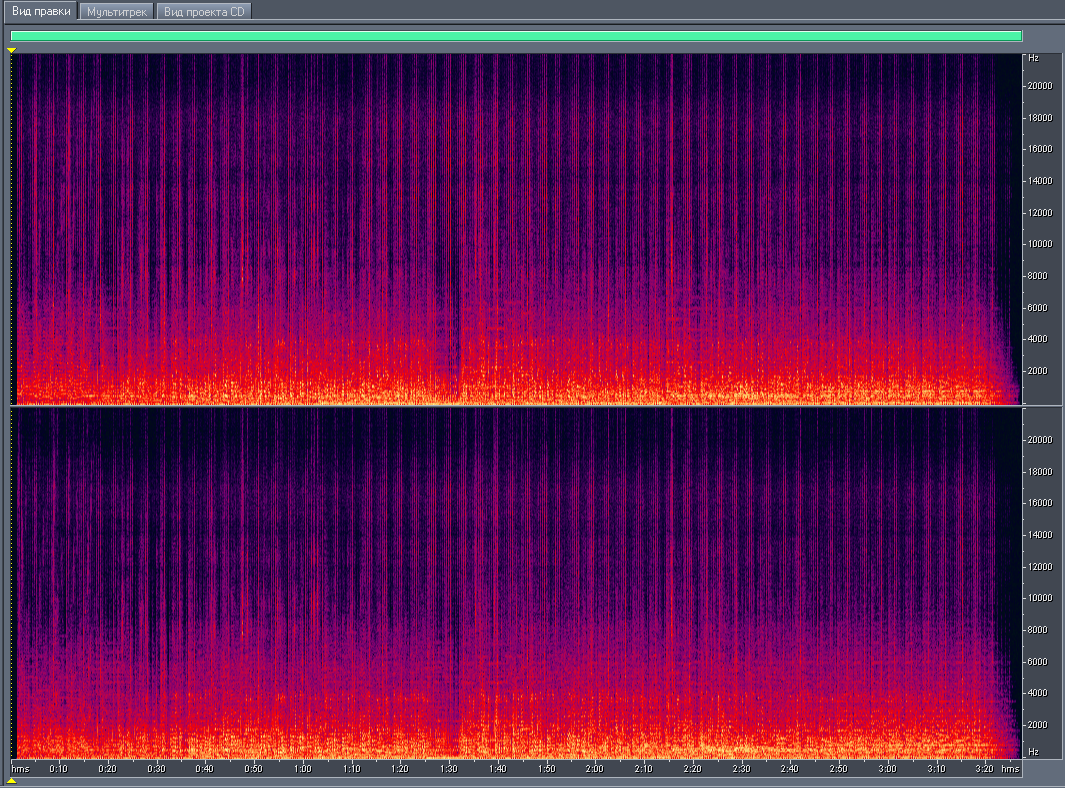1065x788 pixels.
Task: Click the green horizontal zoom range bar
Action: tap(516, 36)
